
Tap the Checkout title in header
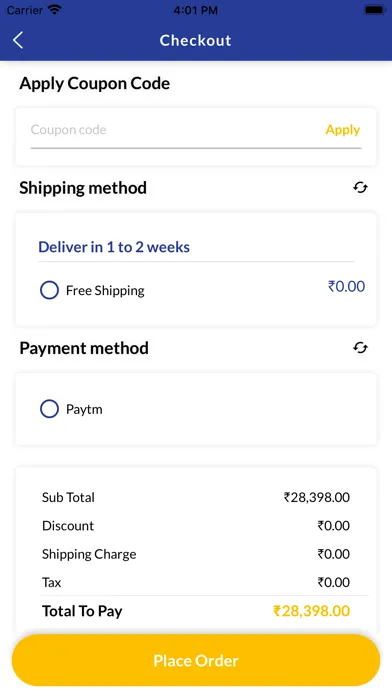point(195,40)
